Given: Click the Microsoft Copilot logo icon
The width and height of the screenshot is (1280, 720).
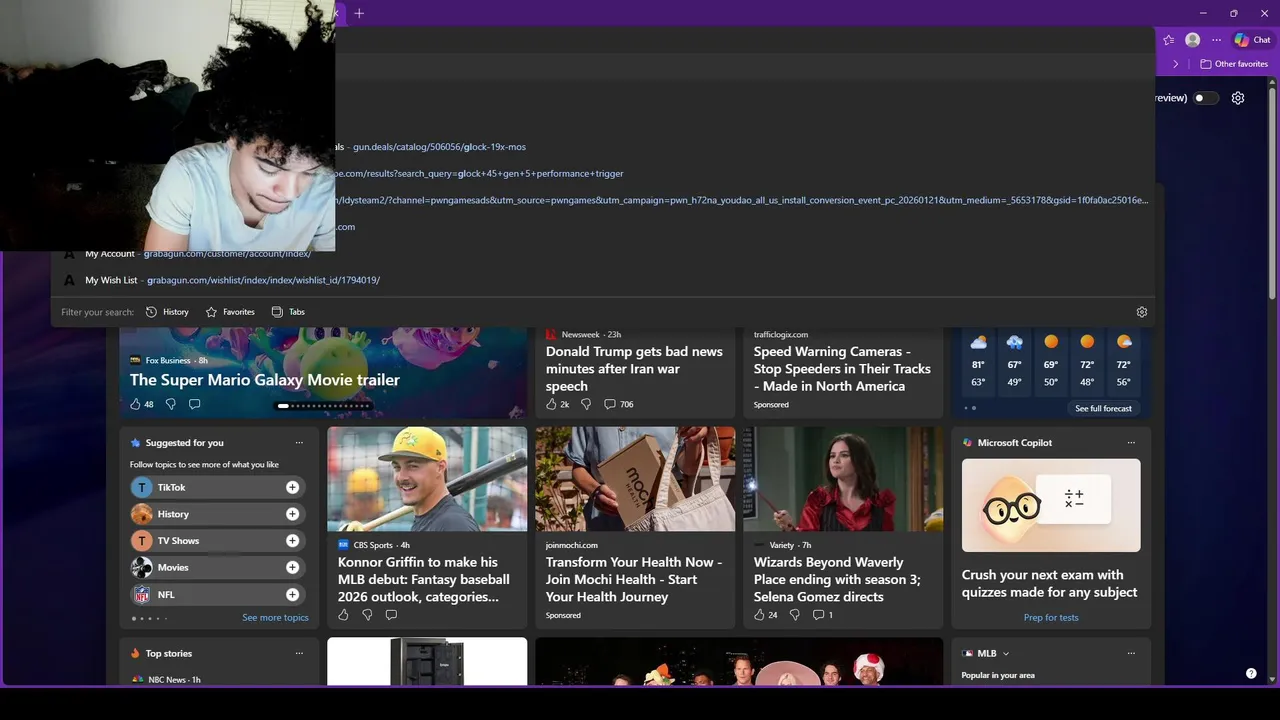Looking at the screenshot, I should point(967,443).
